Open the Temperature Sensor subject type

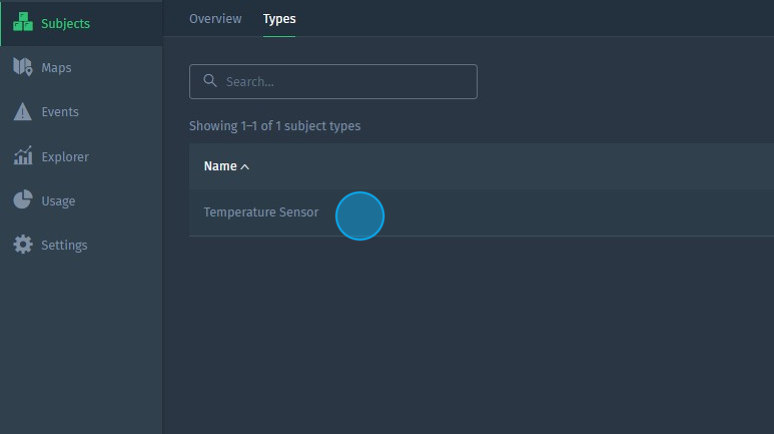coord(261,212)
